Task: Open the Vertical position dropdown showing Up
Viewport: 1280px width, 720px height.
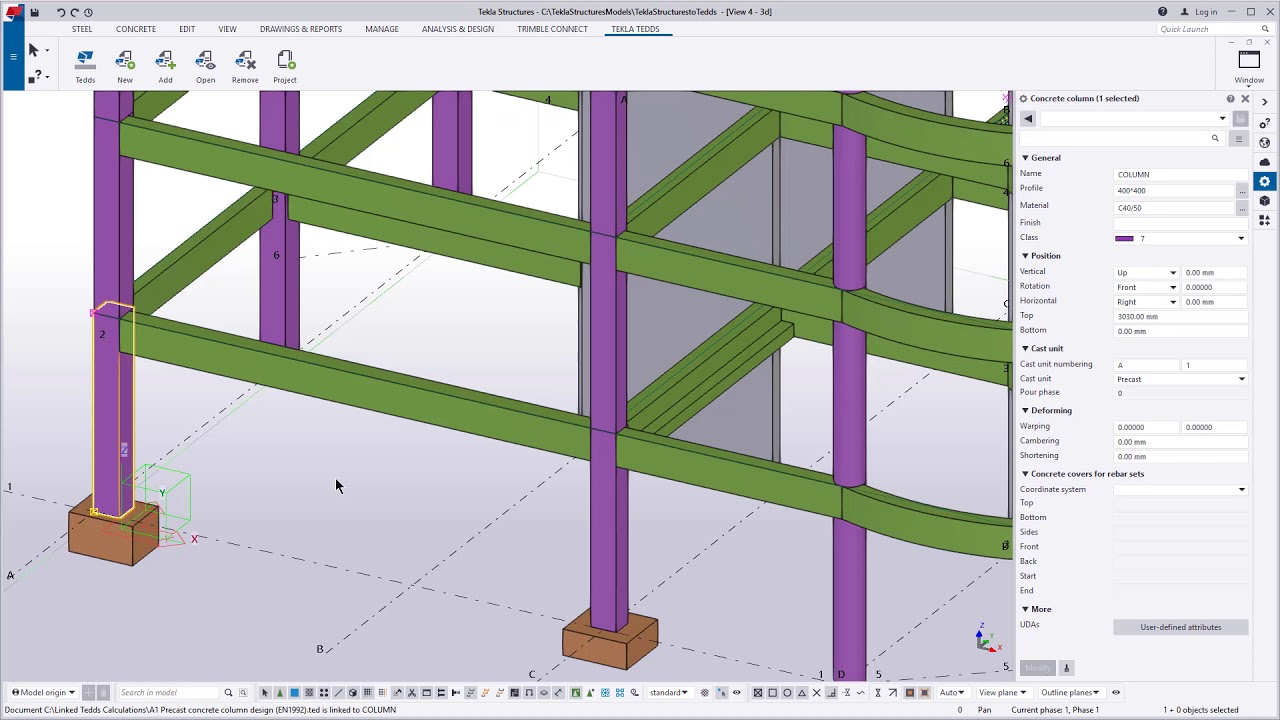Action: pos(1146,273)
